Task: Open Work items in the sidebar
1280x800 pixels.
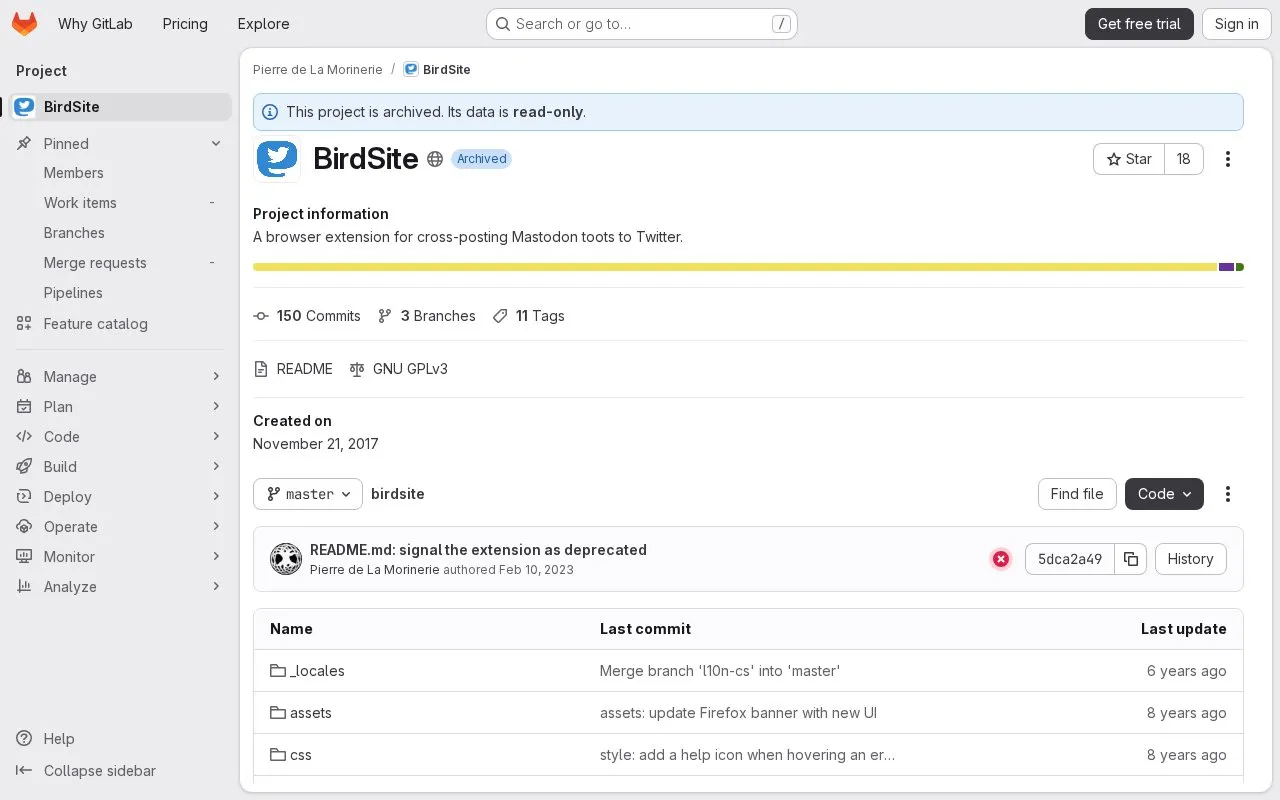Action: tap(120, 203)
